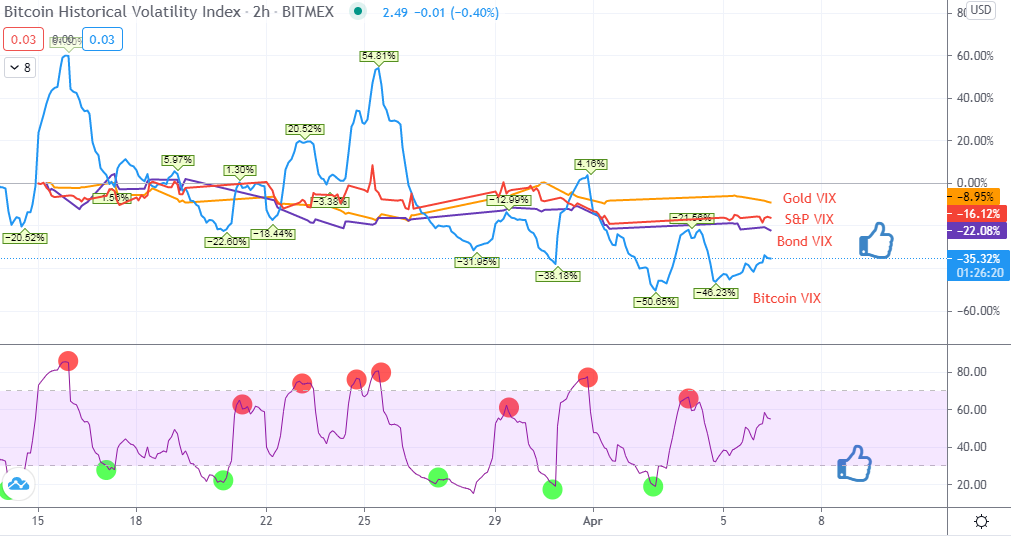The width and height of the screenshot is (1011, 536).
Task: Click the Gold VIX text annotation
Action: coord(809,198)
